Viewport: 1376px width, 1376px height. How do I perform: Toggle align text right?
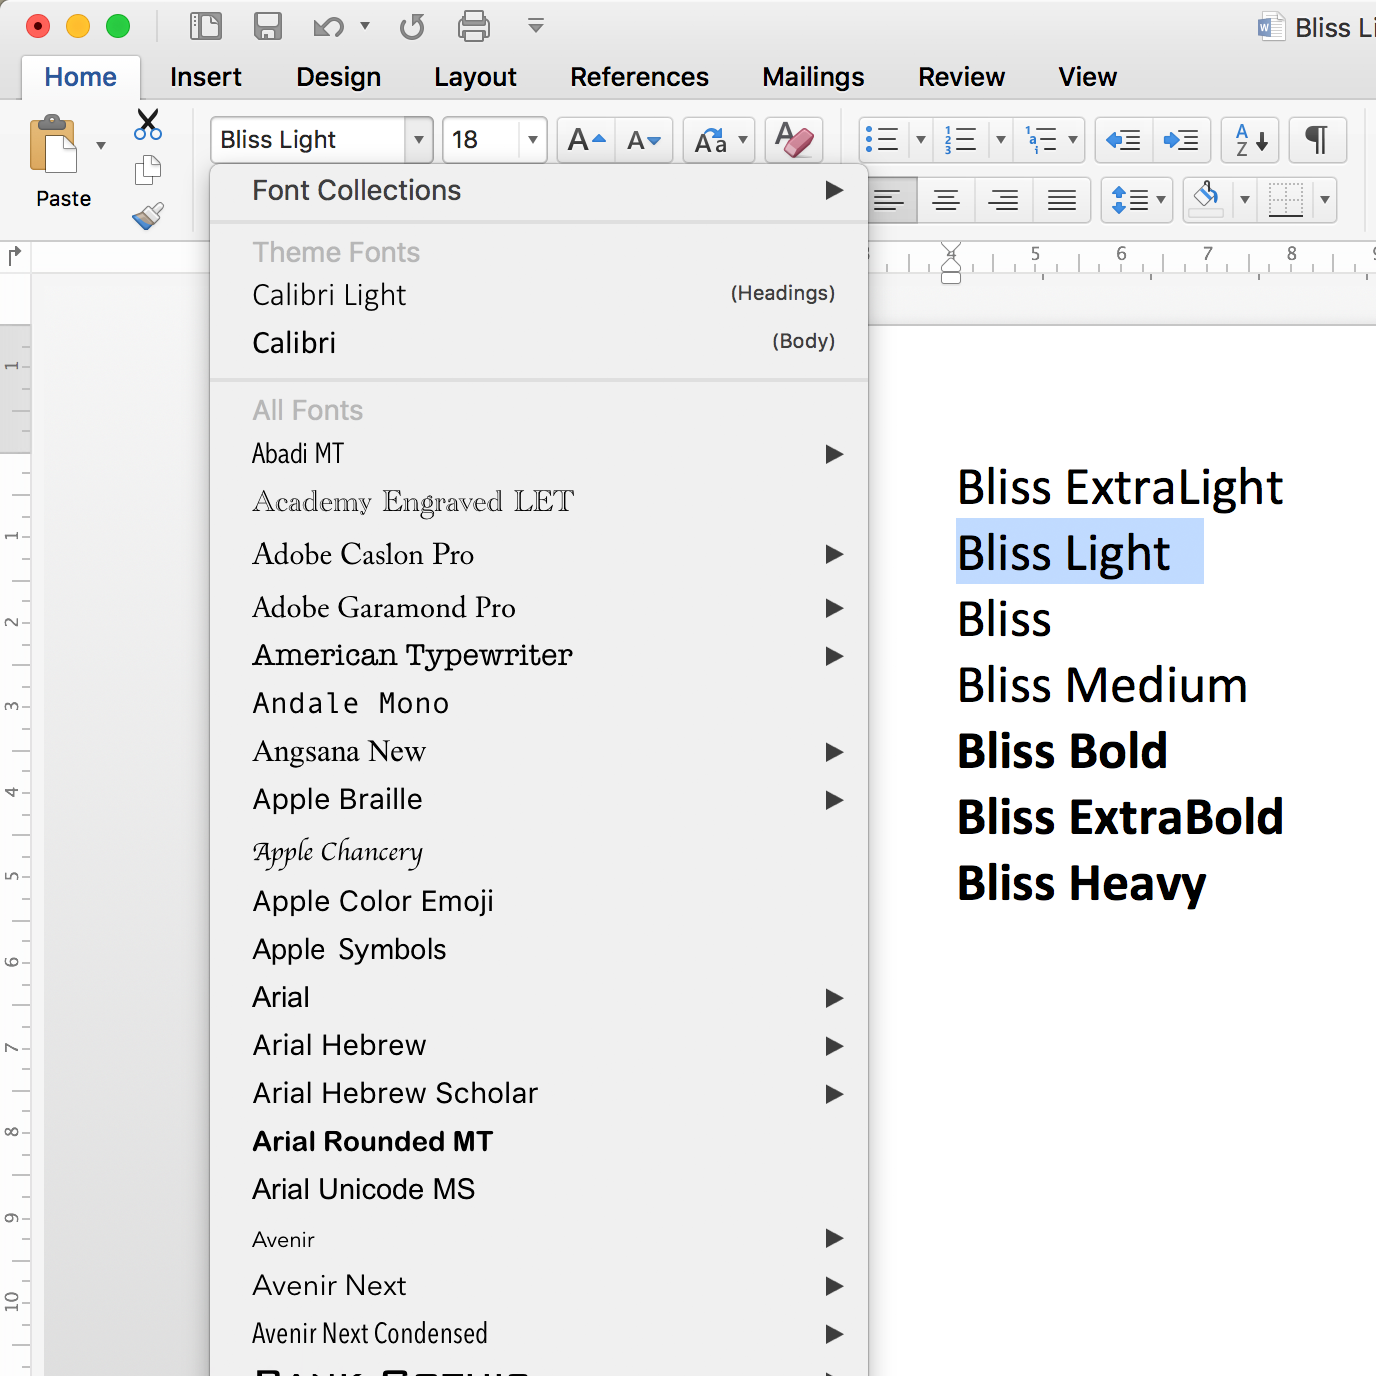click(1003, 200)
